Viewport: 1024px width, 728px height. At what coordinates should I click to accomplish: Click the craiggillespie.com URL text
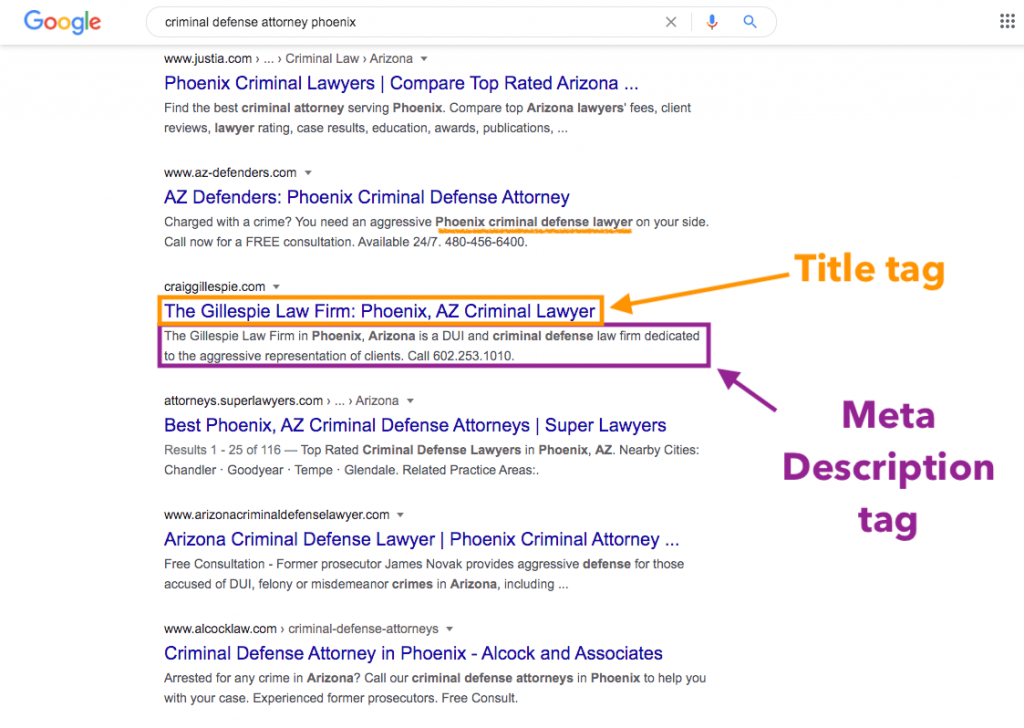[214, 287]
